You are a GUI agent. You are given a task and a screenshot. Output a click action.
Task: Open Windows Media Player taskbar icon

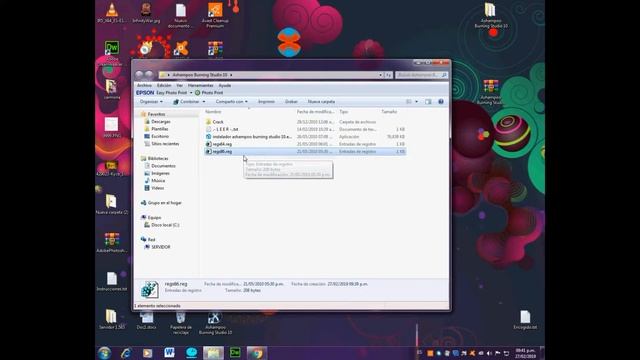[x=148, y=353]
